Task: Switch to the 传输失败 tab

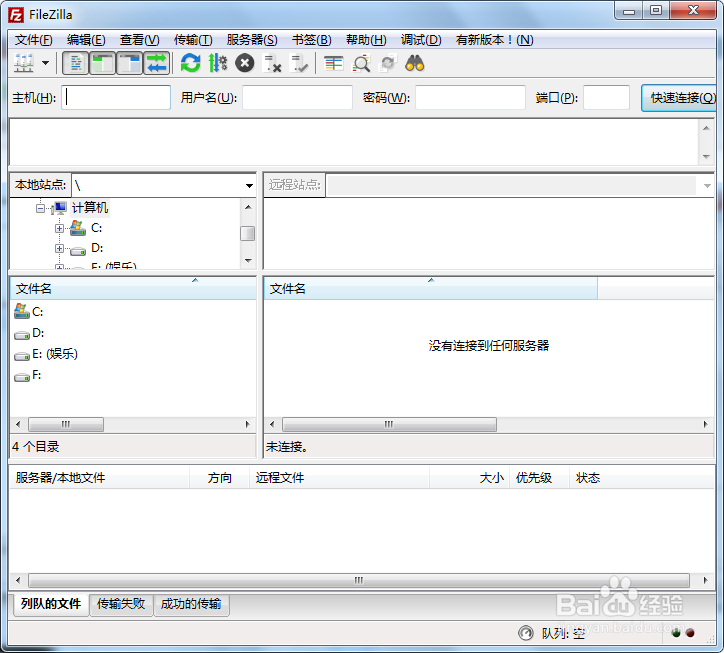Action: click(x=121, y=604)
